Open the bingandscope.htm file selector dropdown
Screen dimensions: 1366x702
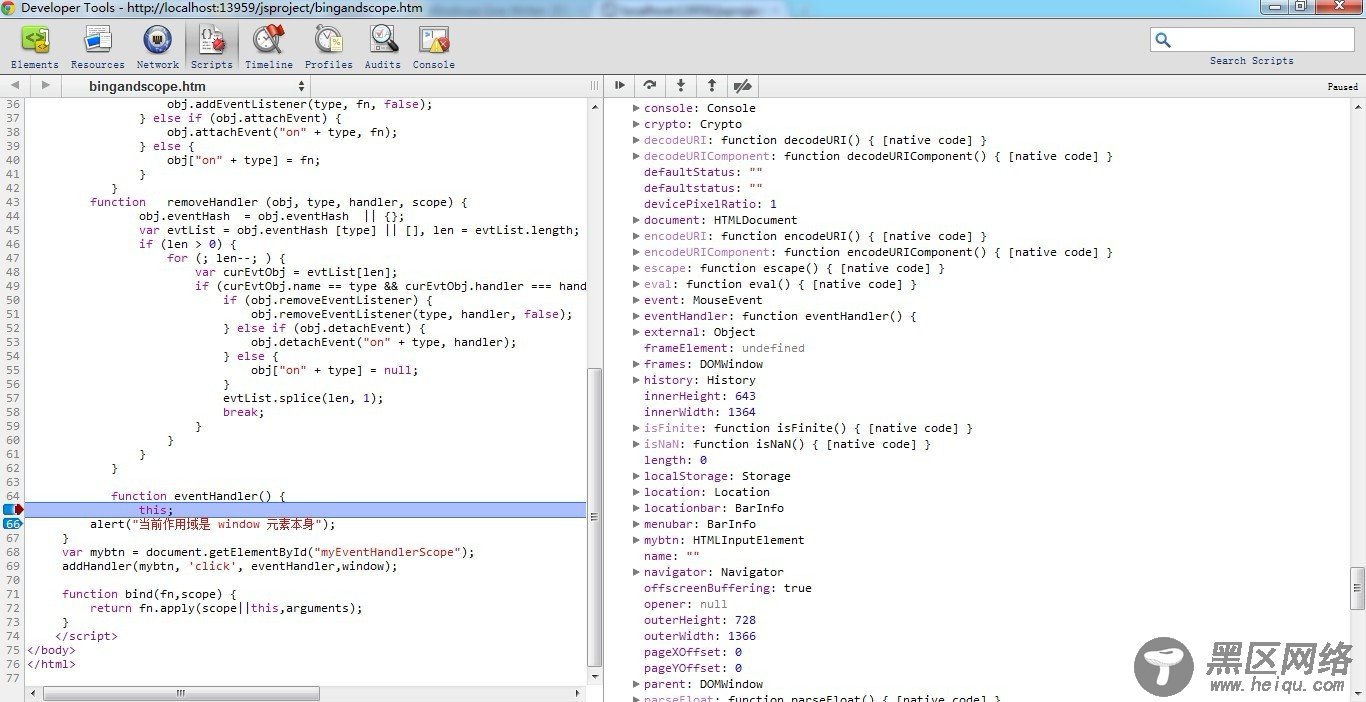188,86
